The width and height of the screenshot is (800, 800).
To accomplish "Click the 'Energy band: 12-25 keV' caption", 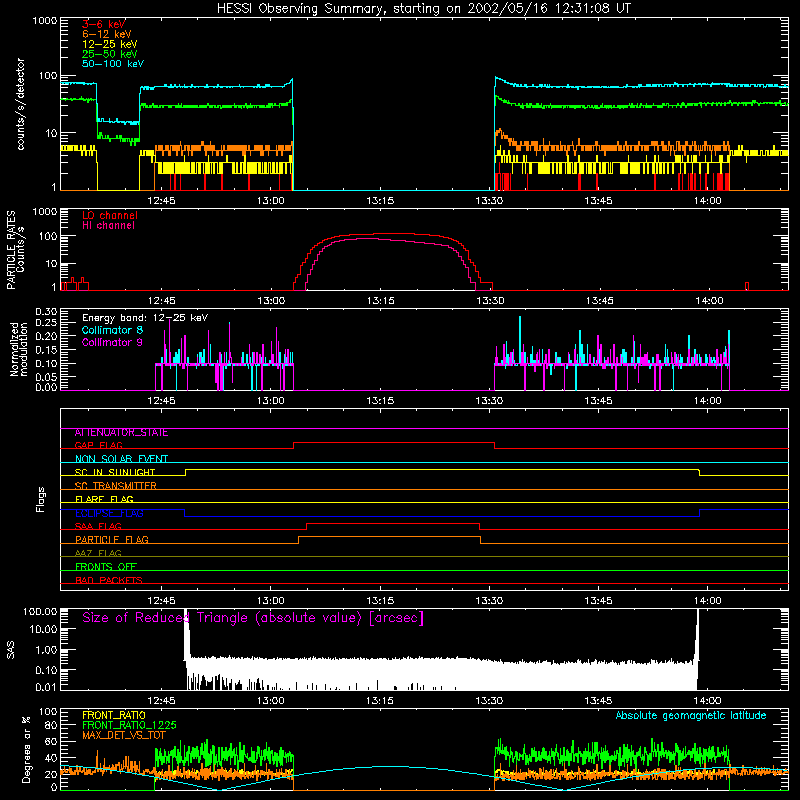I will [145, 318].
